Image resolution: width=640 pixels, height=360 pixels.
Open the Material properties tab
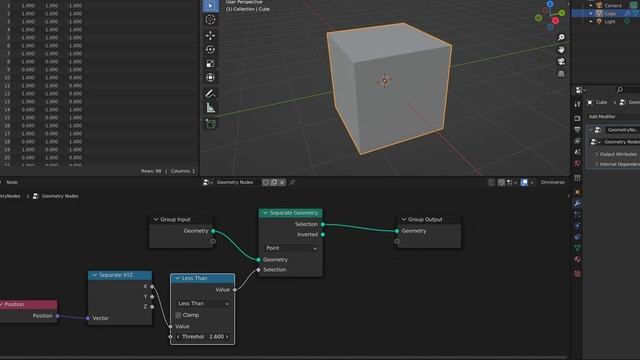[x=577, y=259]
